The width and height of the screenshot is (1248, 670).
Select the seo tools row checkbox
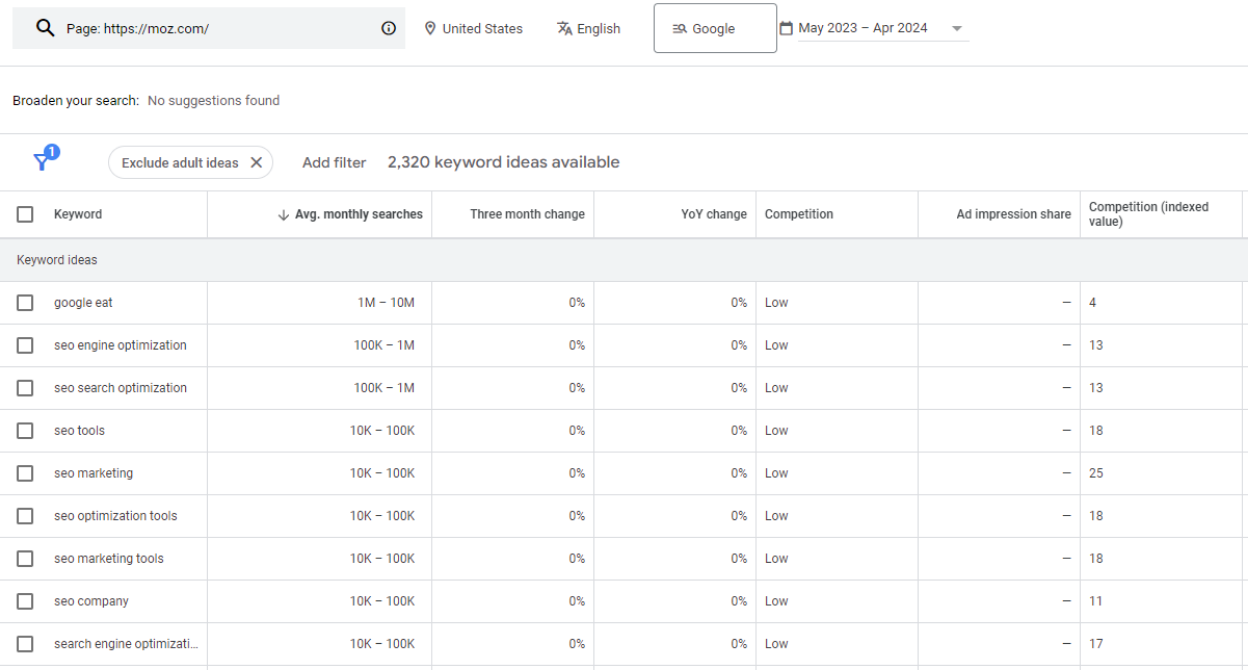click(25, 431)
